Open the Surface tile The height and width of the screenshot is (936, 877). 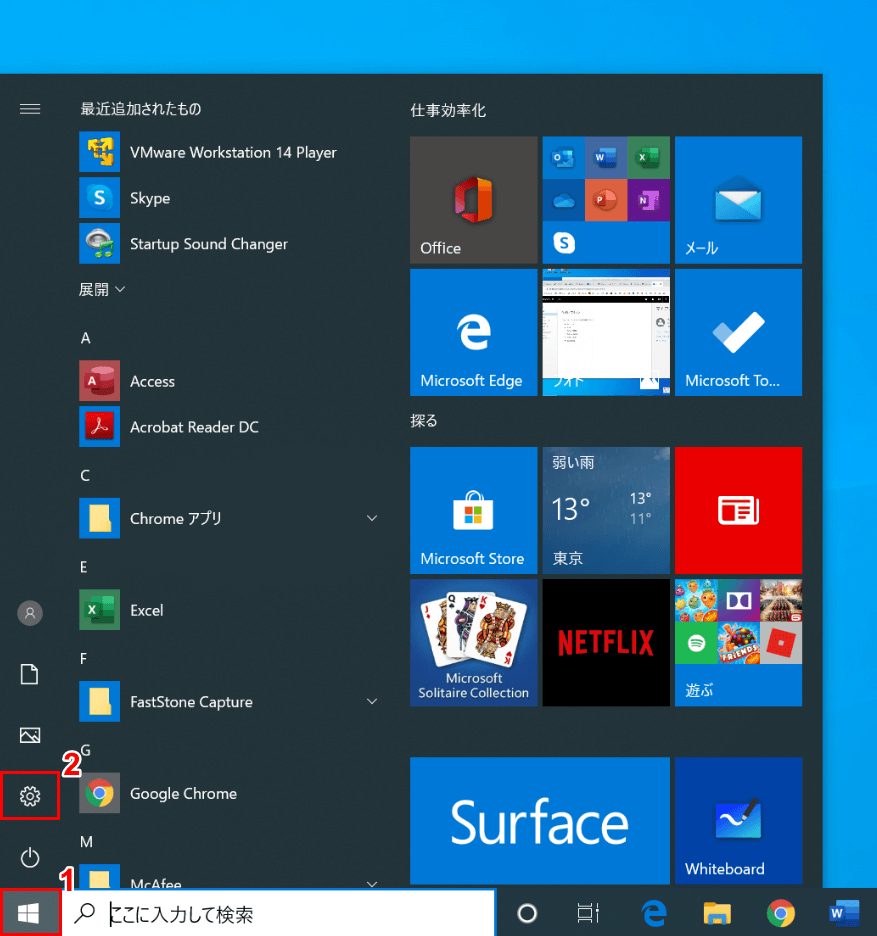pos(540,821)
